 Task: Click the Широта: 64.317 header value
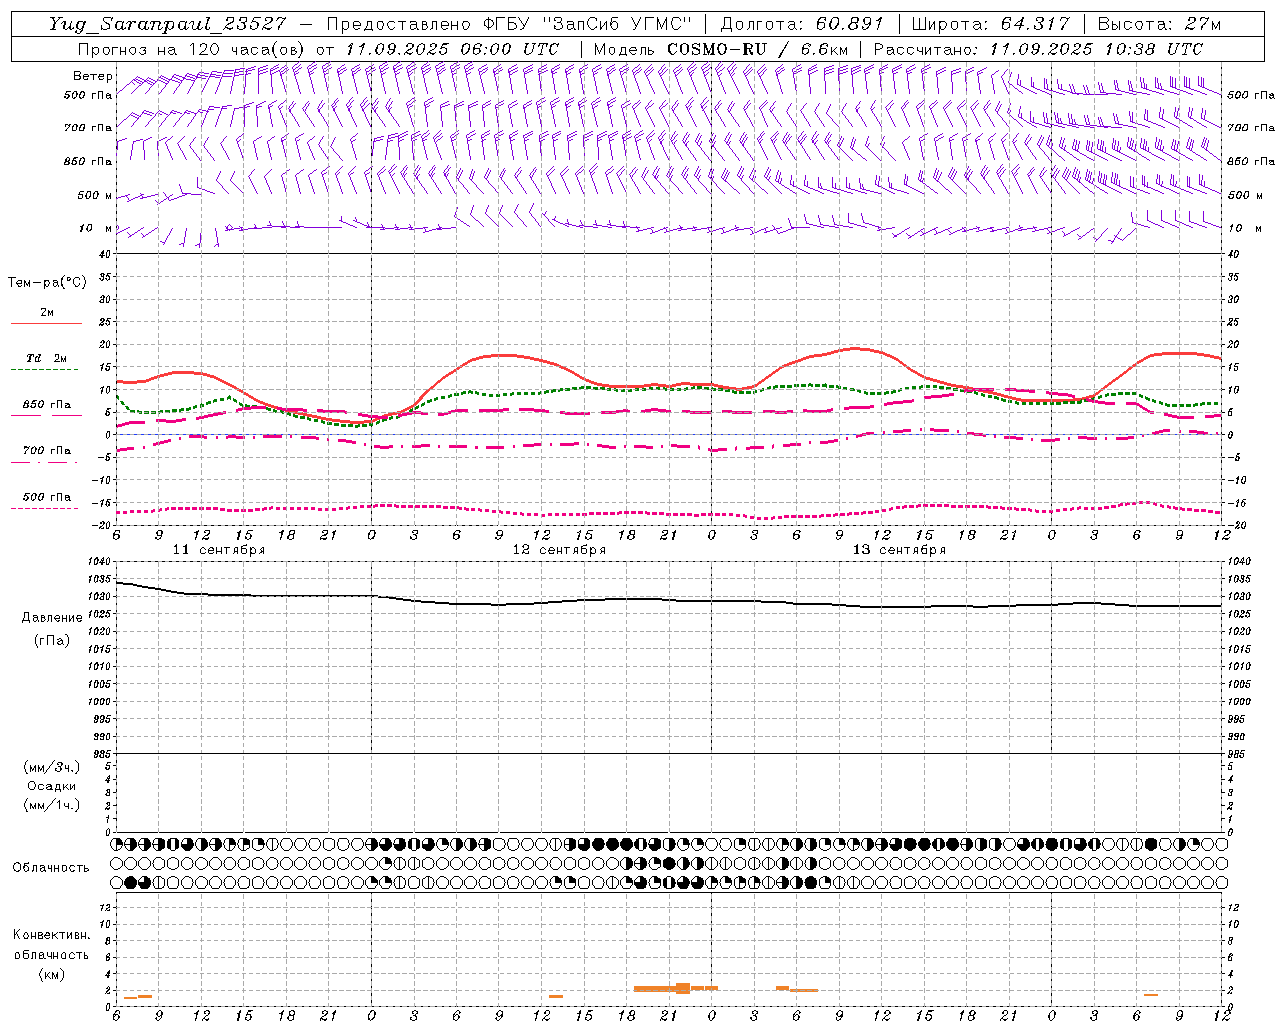pos(991,24)
